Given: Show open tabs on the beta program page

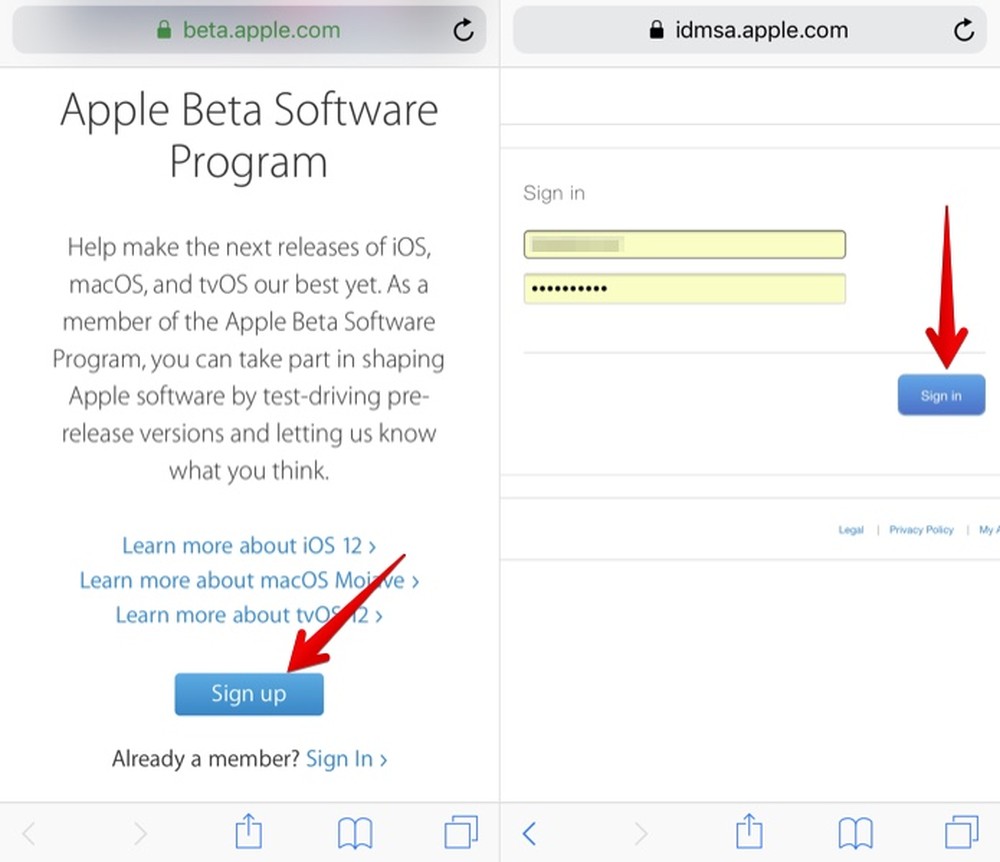Looking at the screenshot, I should [x=461, y=832].
